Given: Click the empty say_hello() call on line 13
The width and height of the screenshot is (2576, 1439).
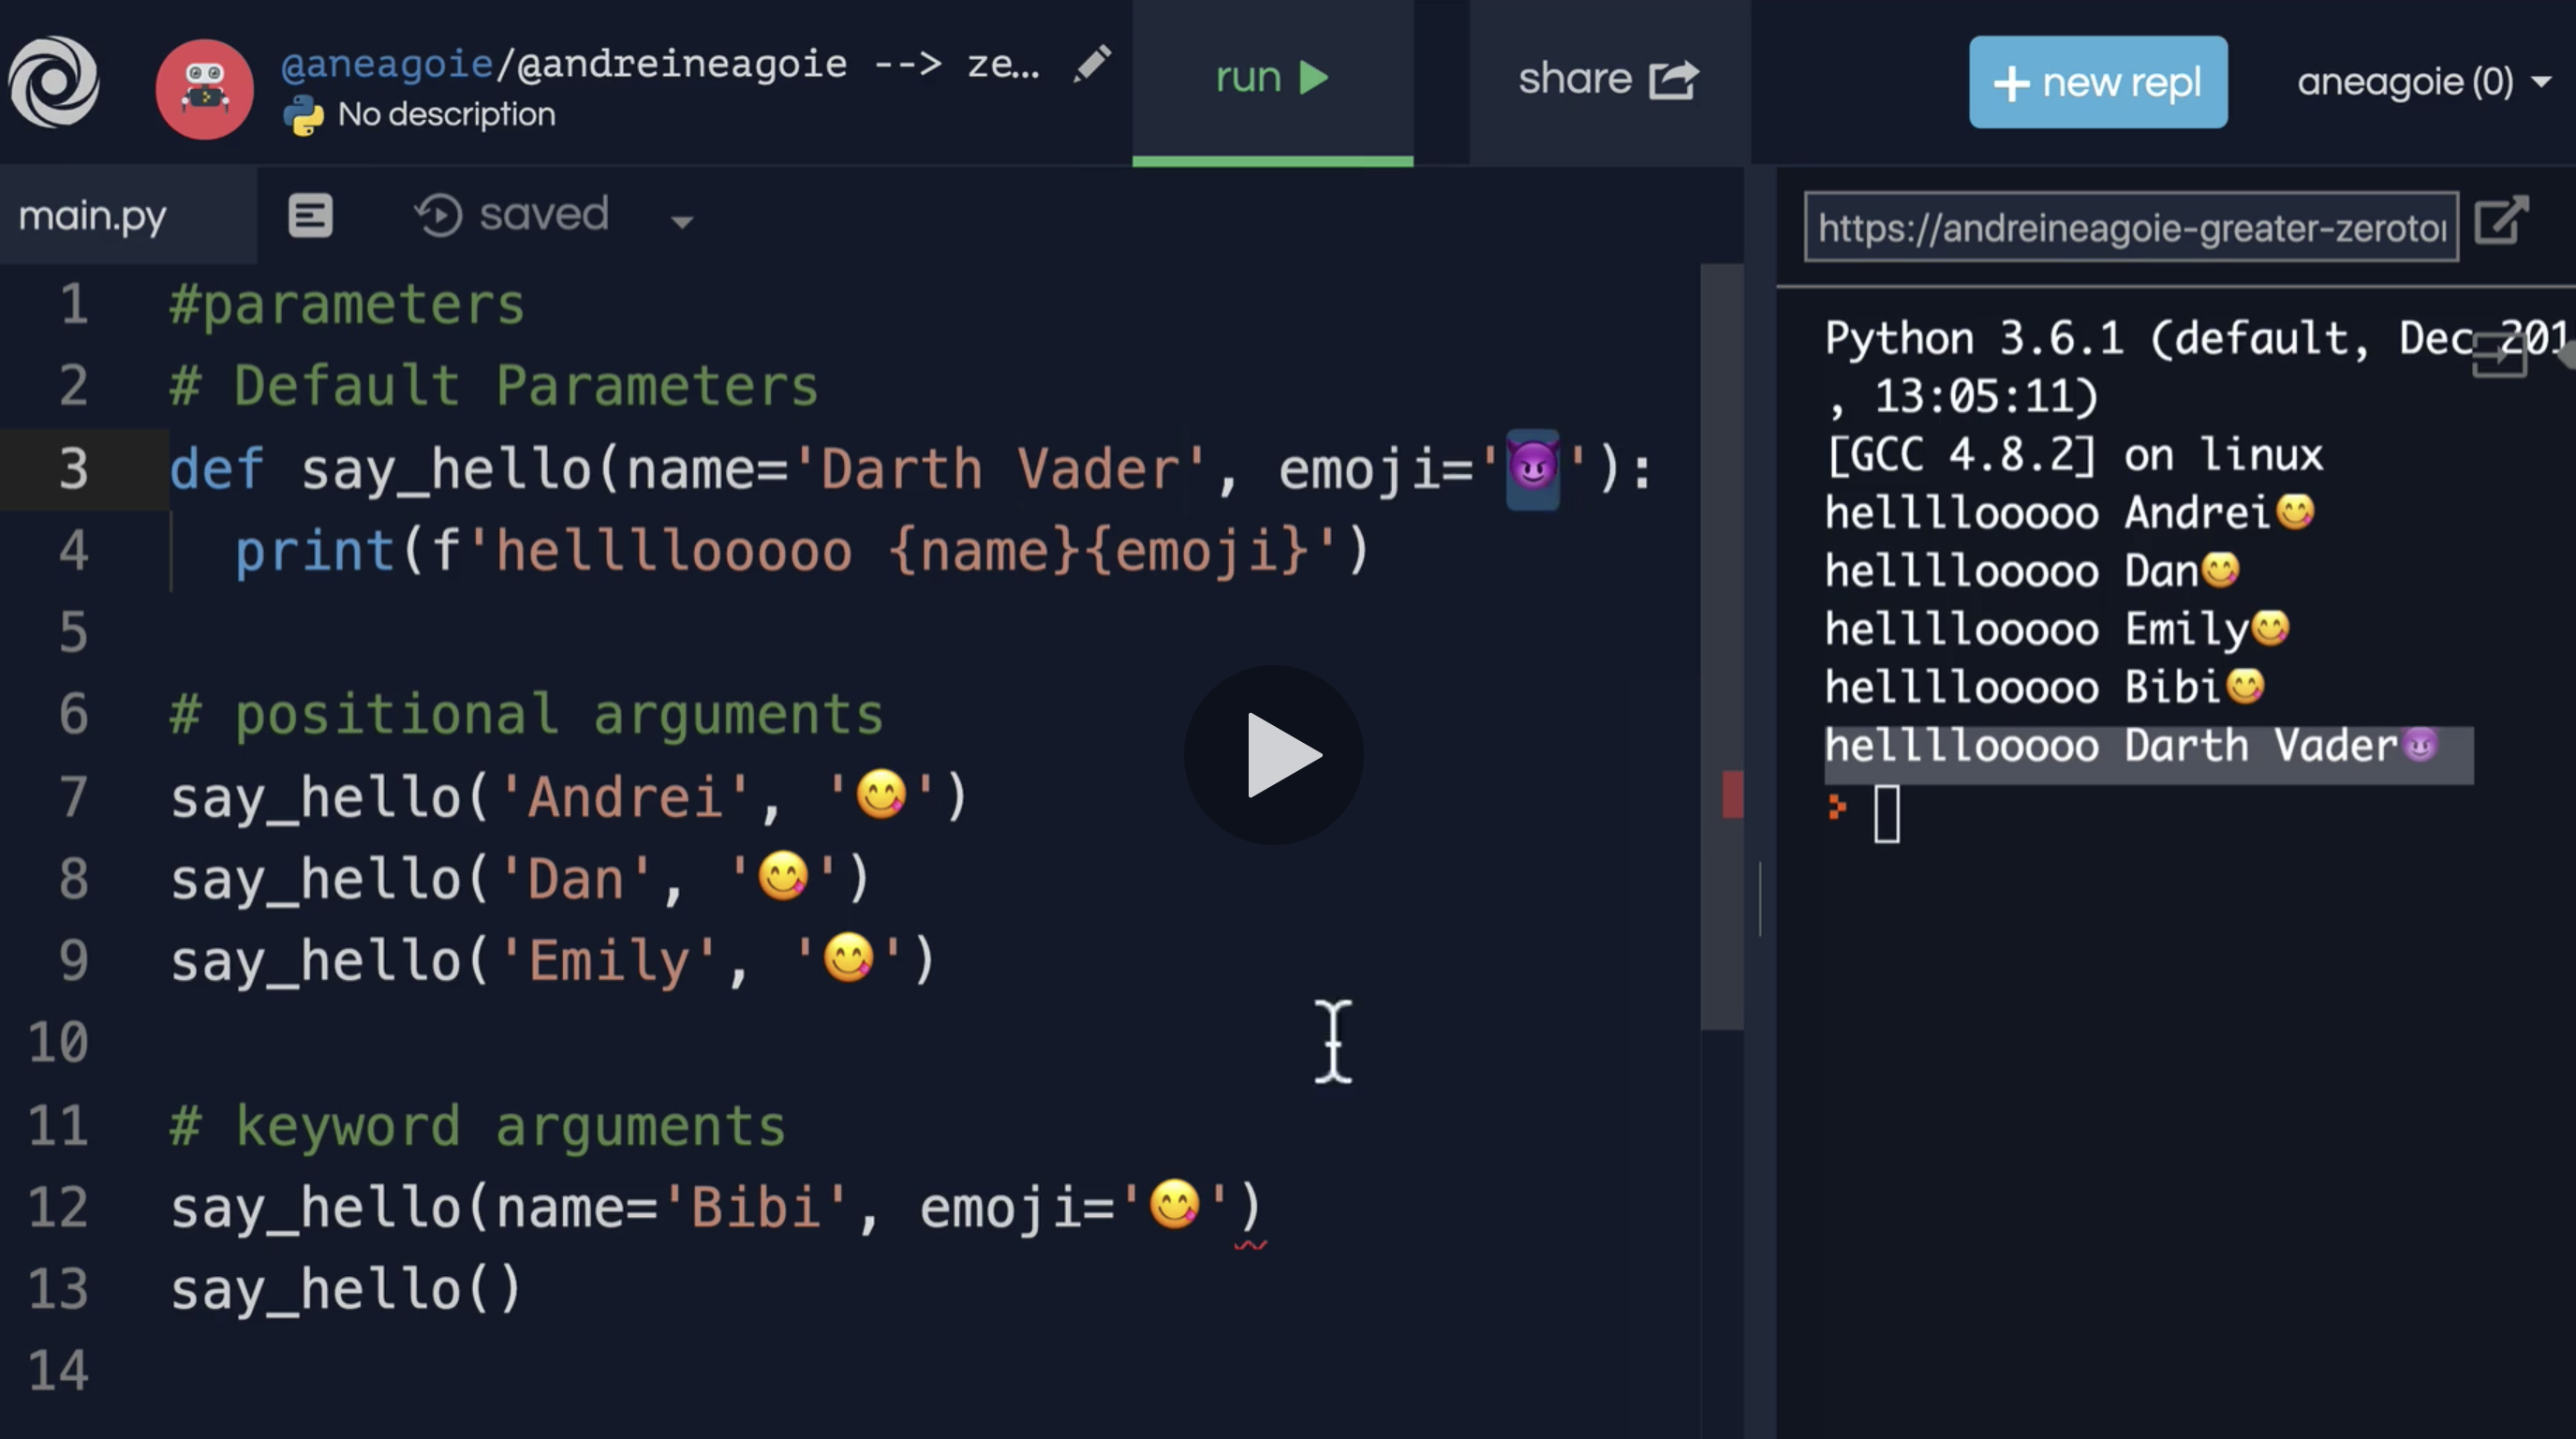Looking at the screenshot, I should pyautogui.click(x=346, y=1289).
